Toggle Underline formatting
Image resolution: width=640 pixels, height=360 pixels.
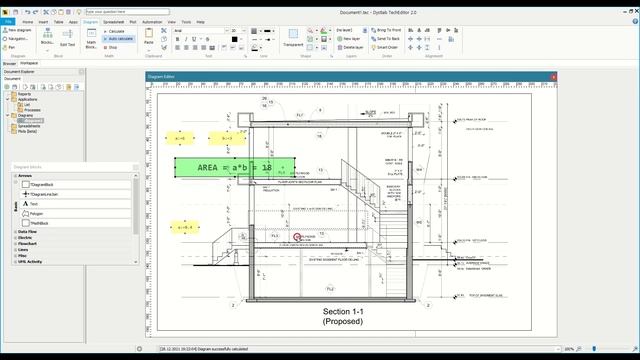click(194, 39)
